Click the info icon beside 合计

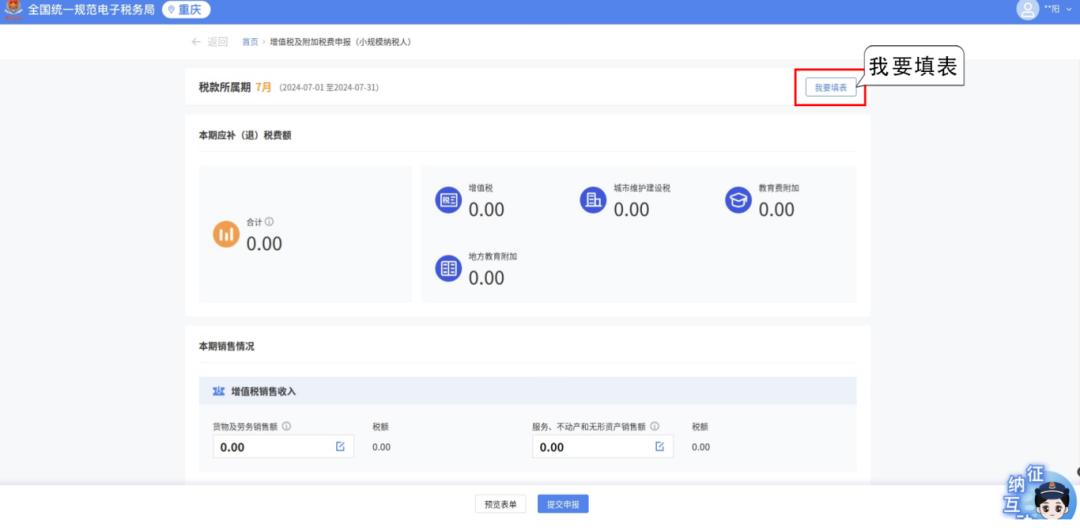269,222
